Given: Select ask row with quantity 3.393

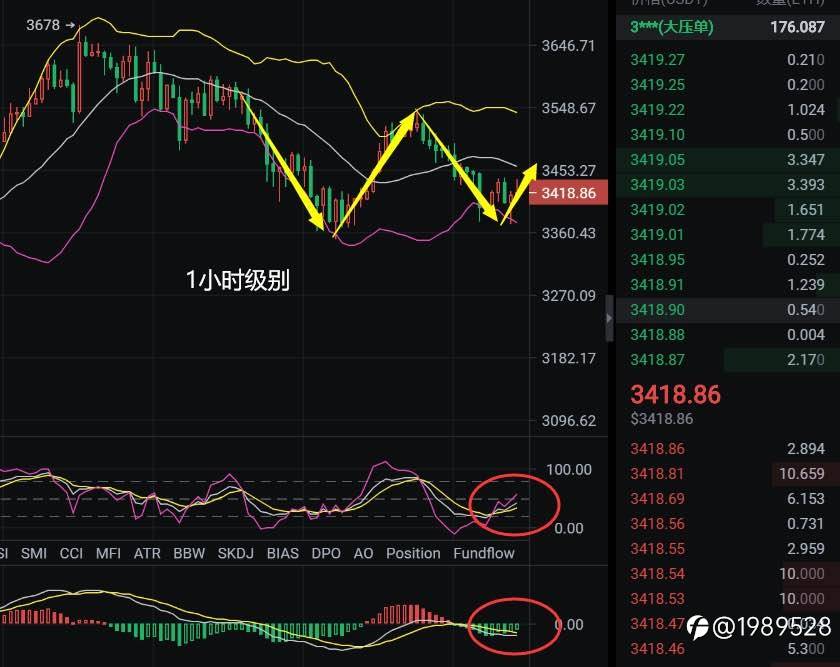Looking at the screenshot, I should pos(728,184).
